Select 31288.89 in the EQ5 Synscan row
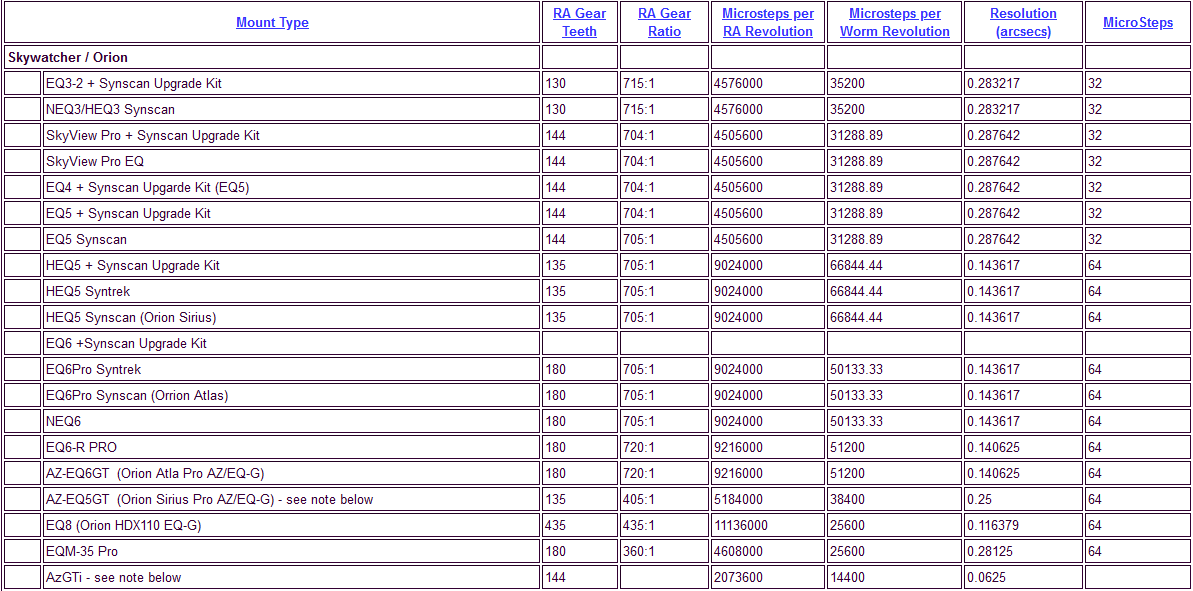 click(857, 240)
